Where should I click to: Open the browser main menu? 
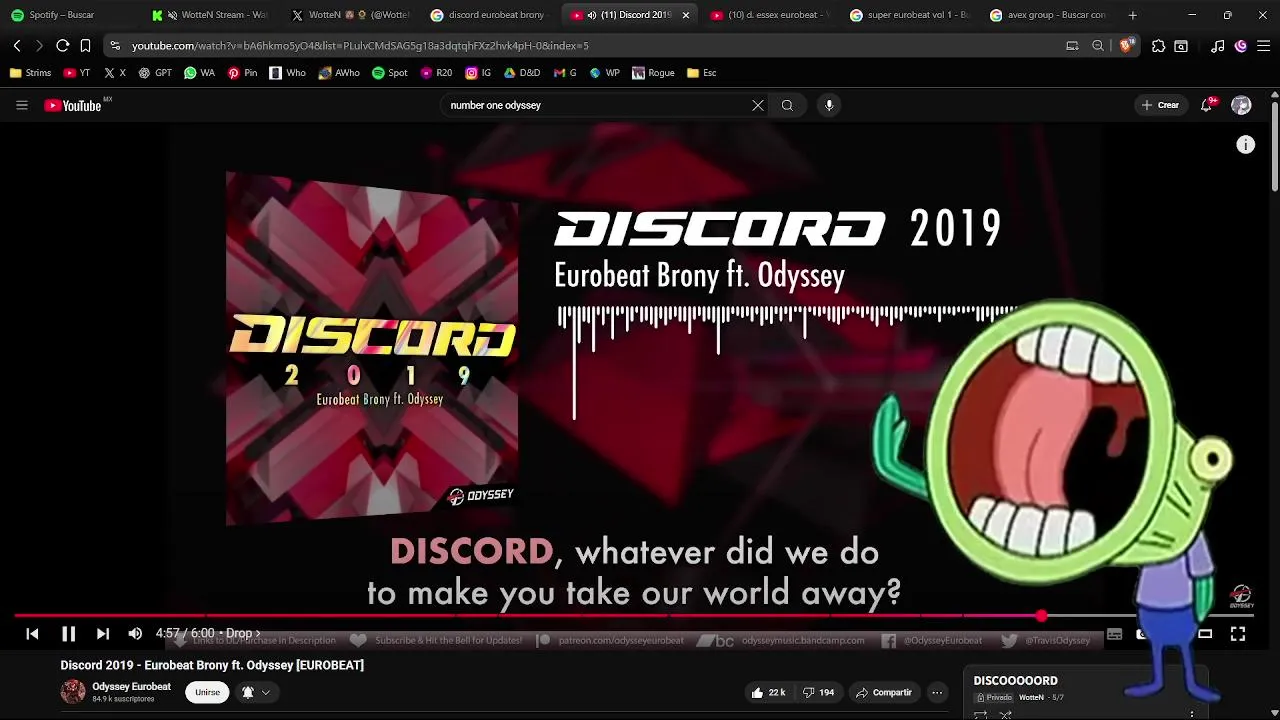click(1264, 45)
